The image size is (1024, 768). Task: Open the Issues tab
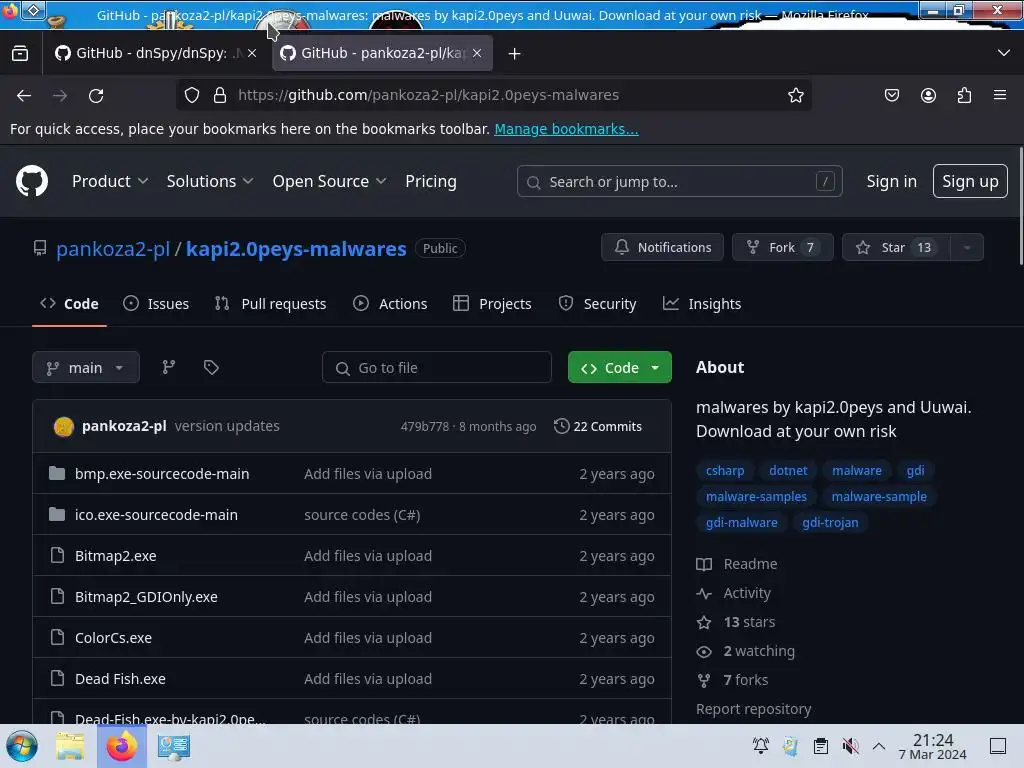(156, 304)
